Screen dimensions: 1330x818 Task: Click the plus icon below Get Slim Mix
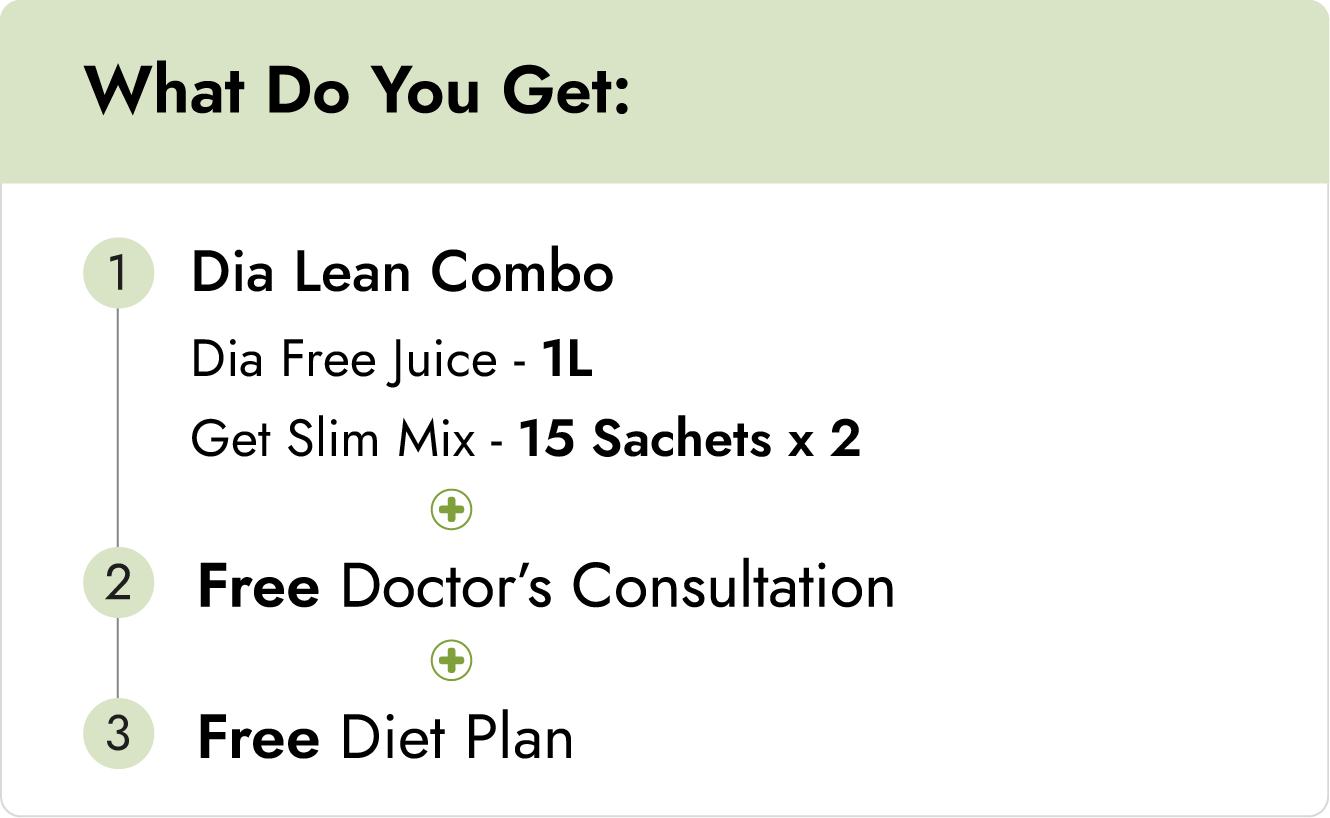point(451,510)
